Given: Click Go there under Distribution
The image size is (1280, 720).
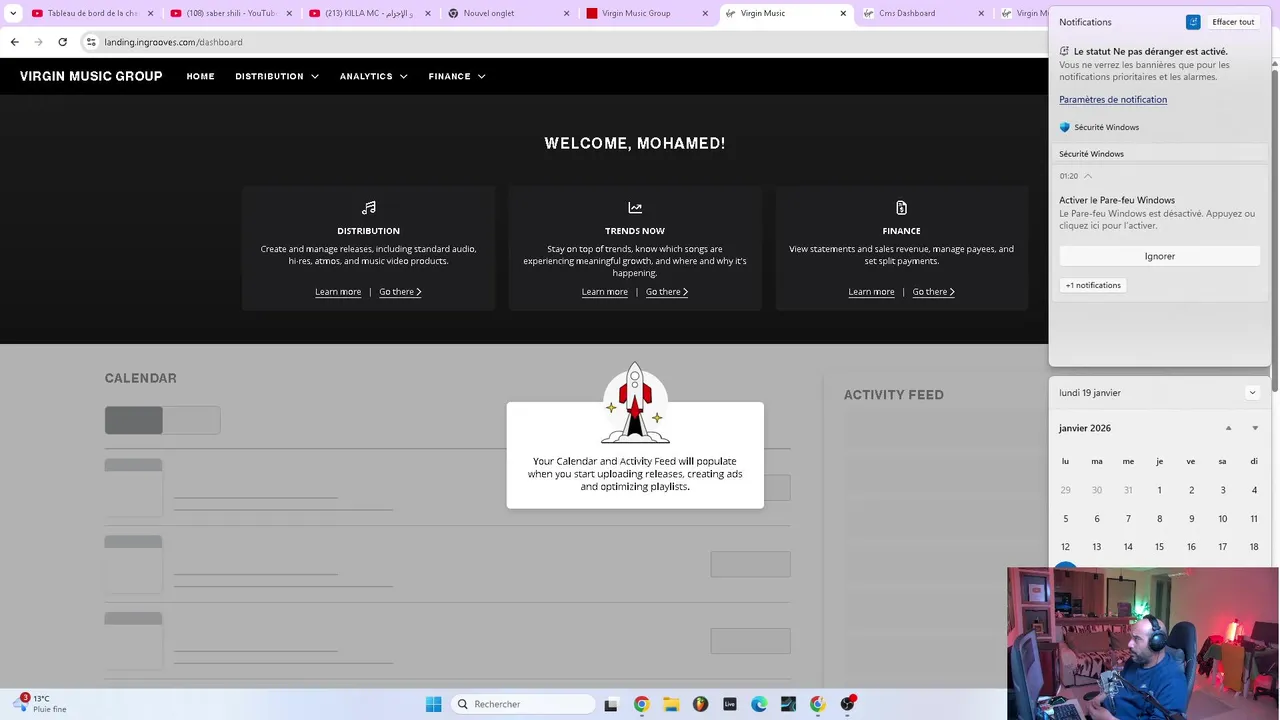Looking at the screenshot, I should pyautogui.click(x=400, y=292).
